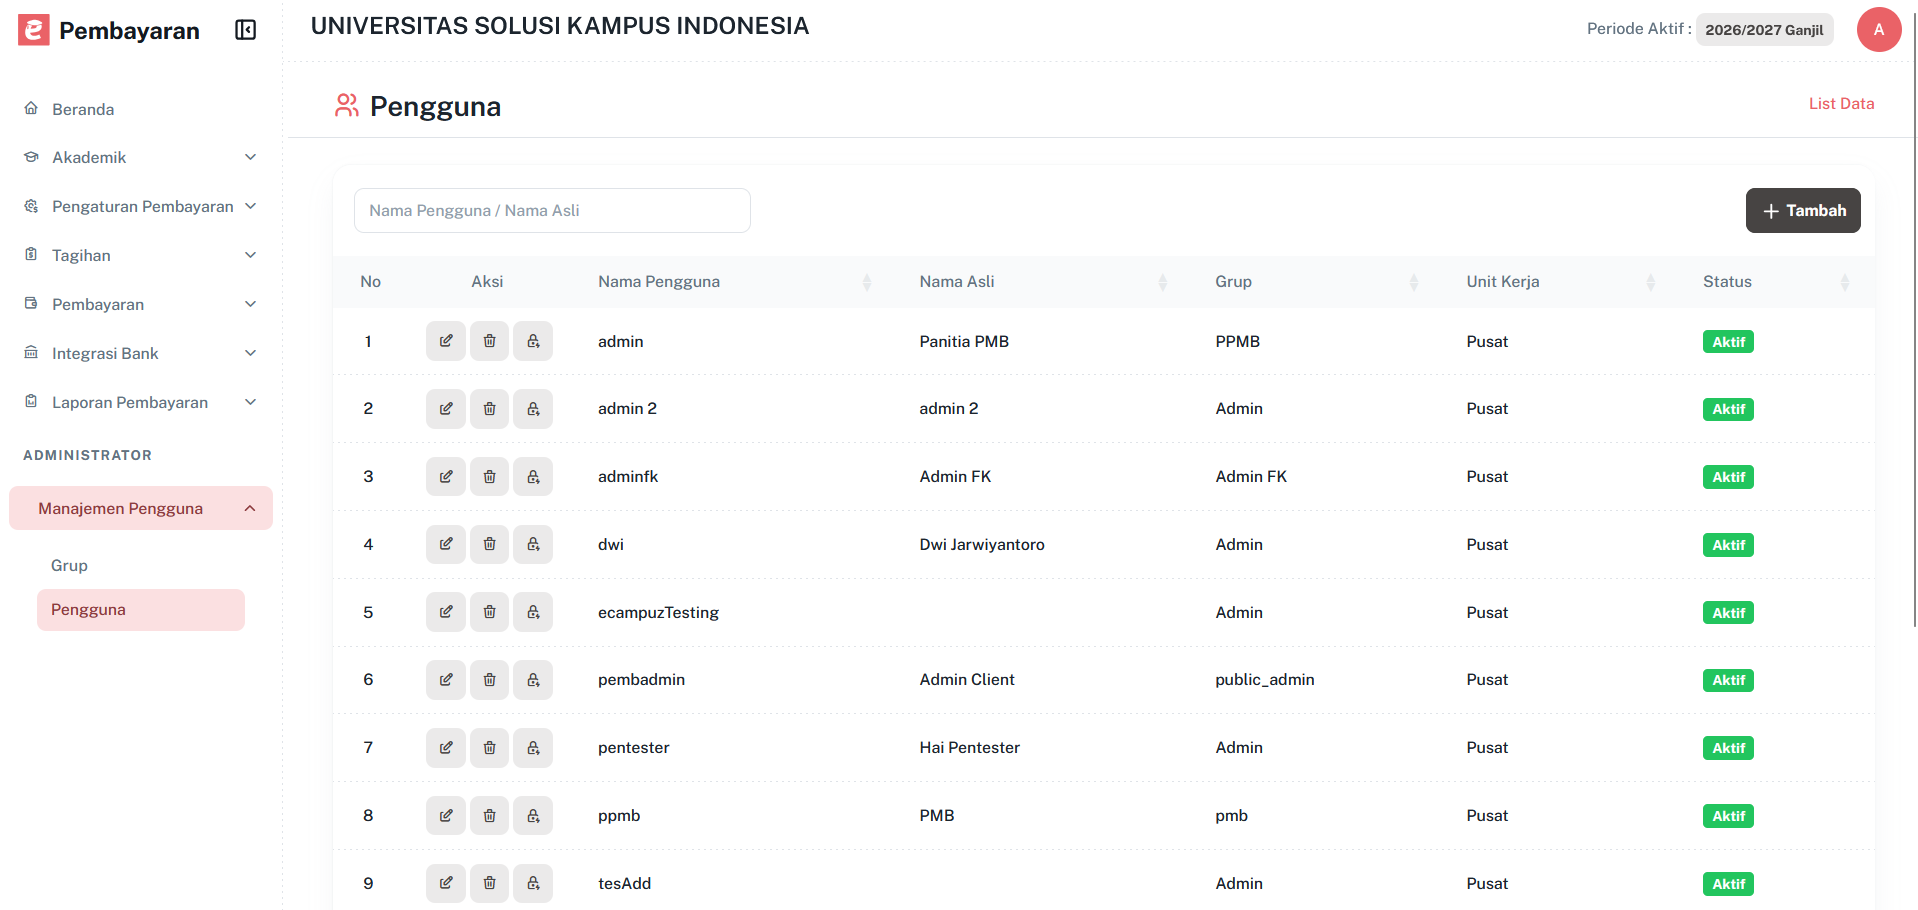Click lock icon for pentester
The height and width of the screenshot is (910, 1918).
[x=533, y=748]
